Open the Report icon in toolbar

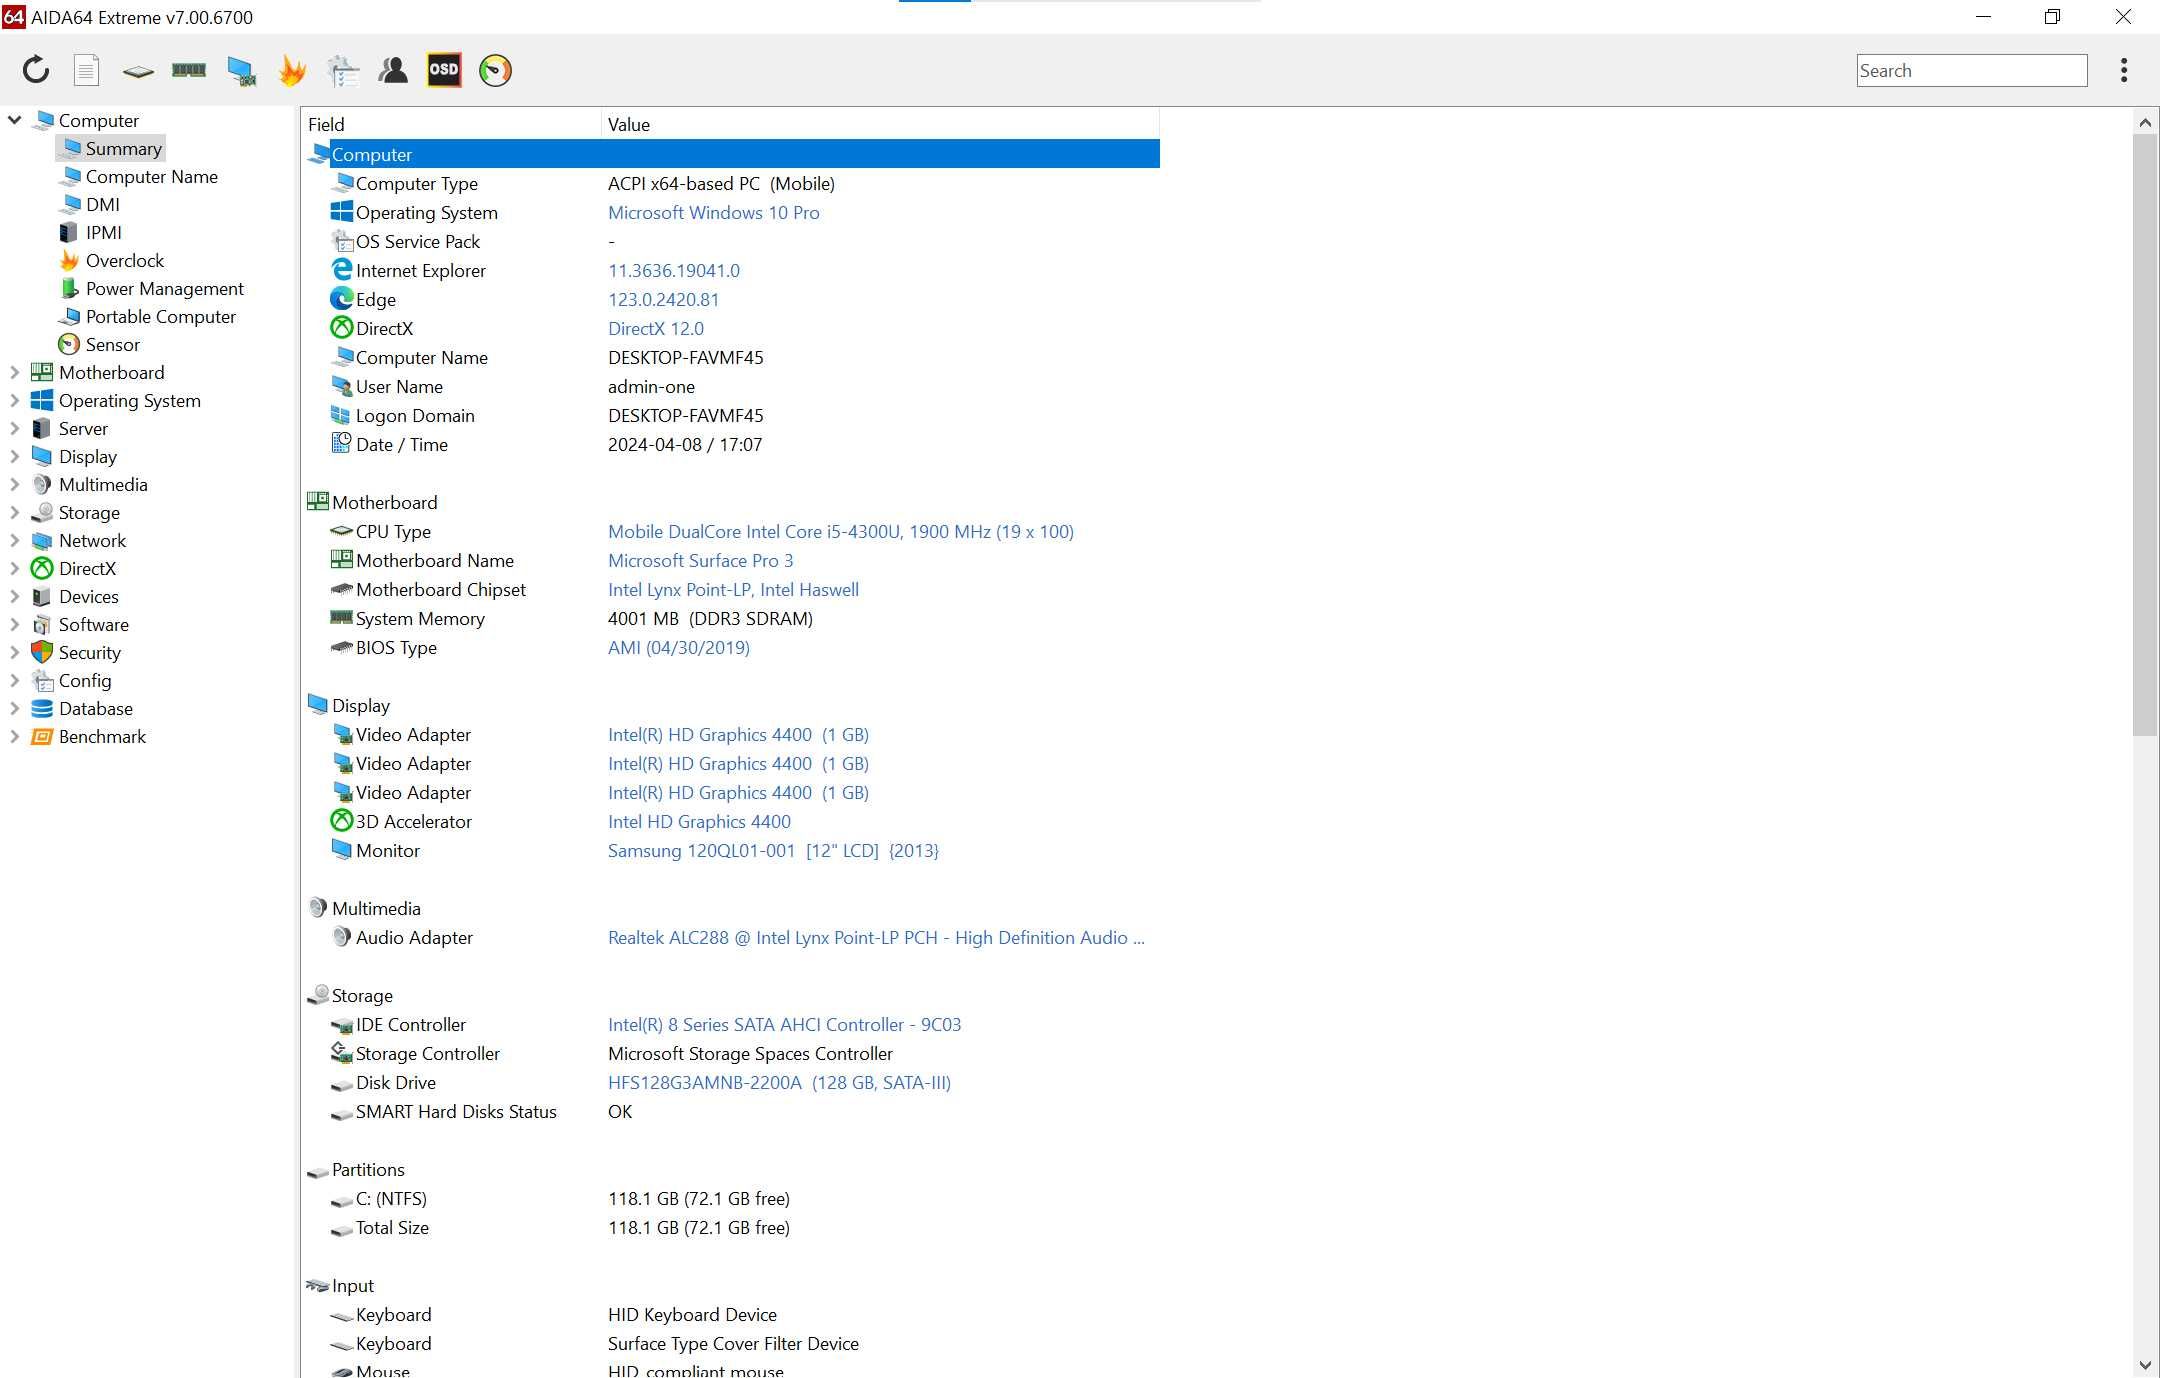(88, 68)
